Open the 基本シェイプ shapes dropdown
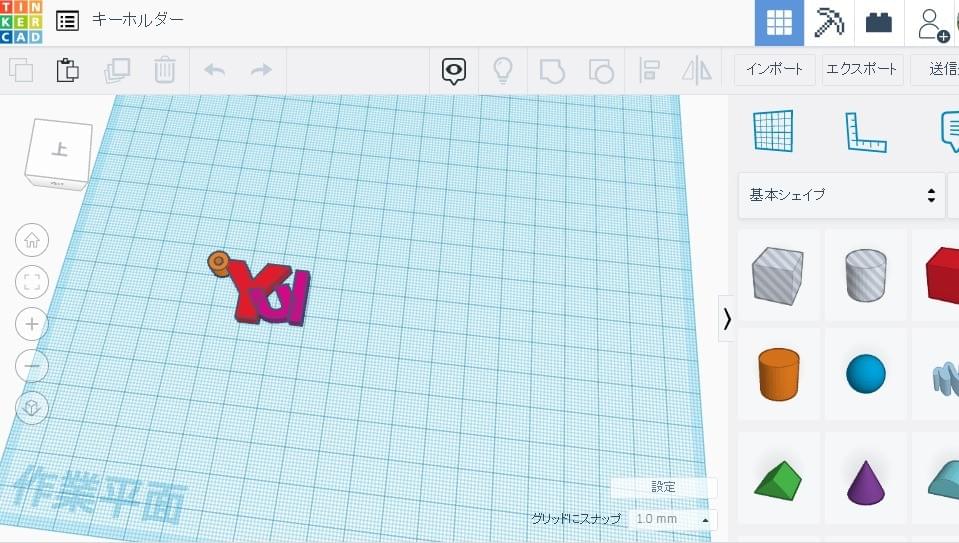This screenshot has height=543, width=959. pyautogui.click(x=842, y=195)
